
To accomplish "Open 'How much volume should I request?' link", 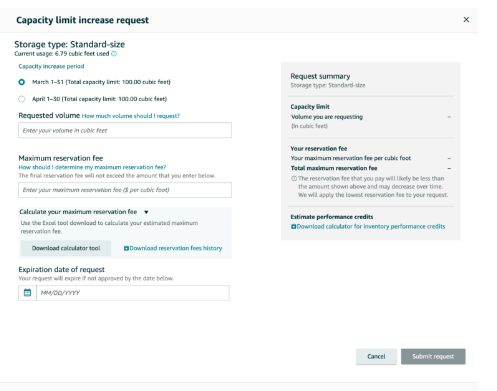I will pyautogui.click(x=131, y=116).
